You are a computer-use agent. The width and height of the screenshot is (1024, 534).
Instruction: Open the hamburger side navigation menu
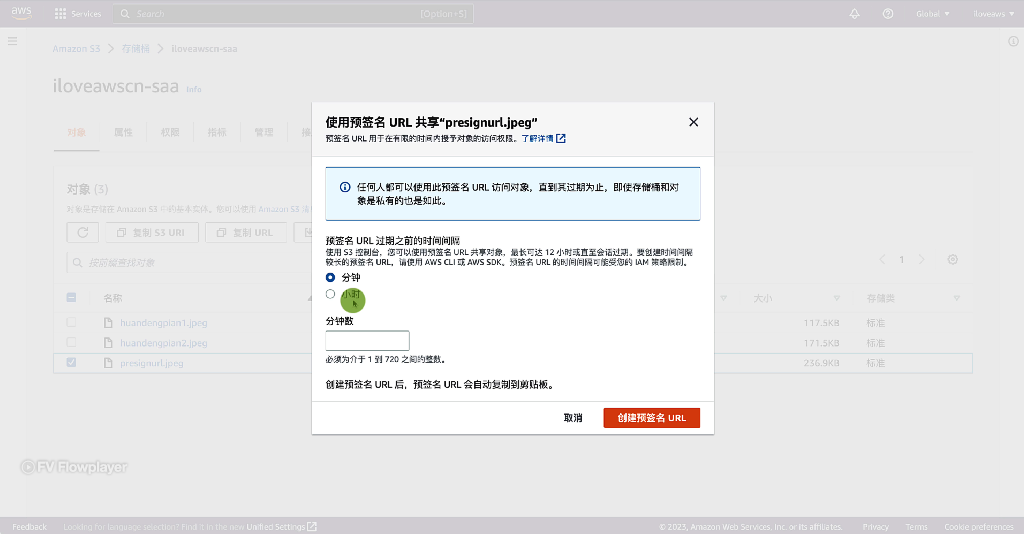pyautogui.click(x=12, y=41)
